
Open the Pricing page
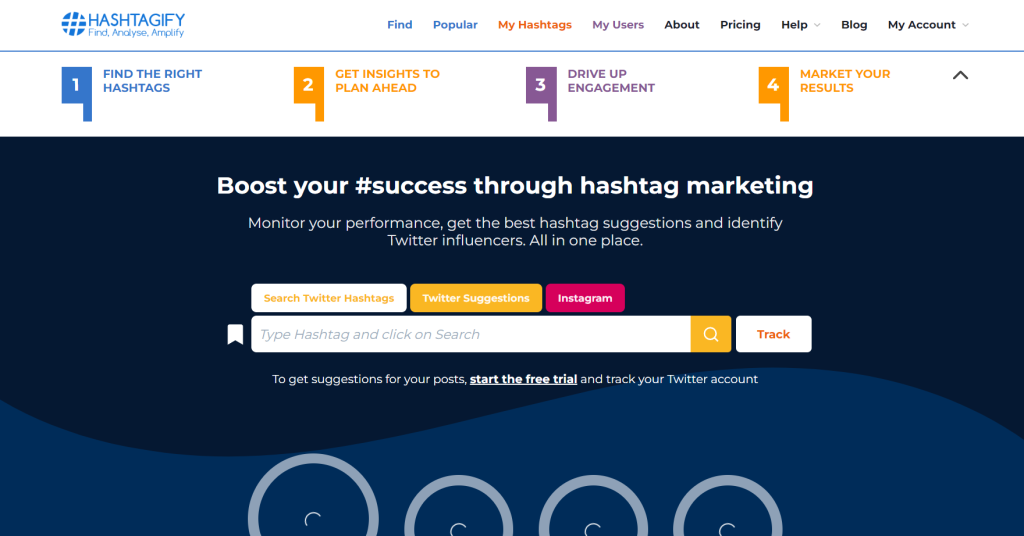pos(740,25)
